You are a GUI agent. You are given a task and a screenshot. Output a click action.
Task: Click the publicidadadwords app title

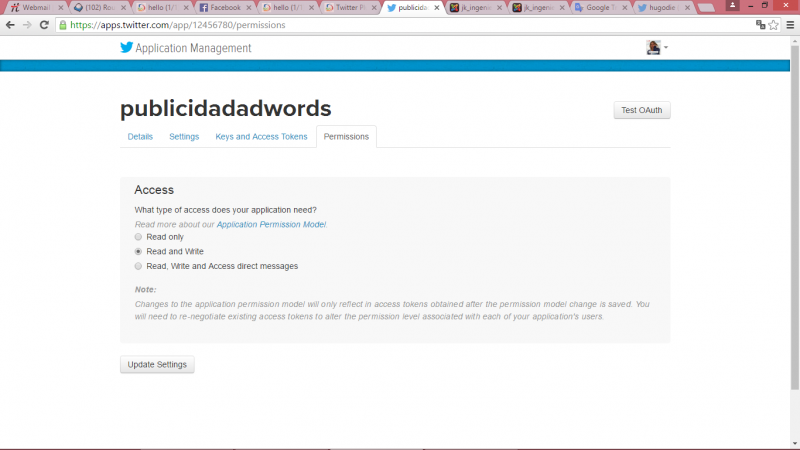[x=226, y=109]
